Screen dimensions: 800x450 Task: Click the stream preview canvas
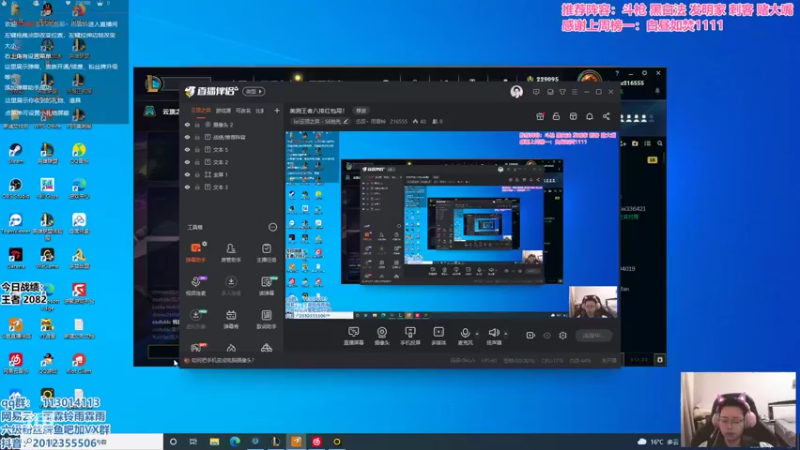(x=452, y=225)
